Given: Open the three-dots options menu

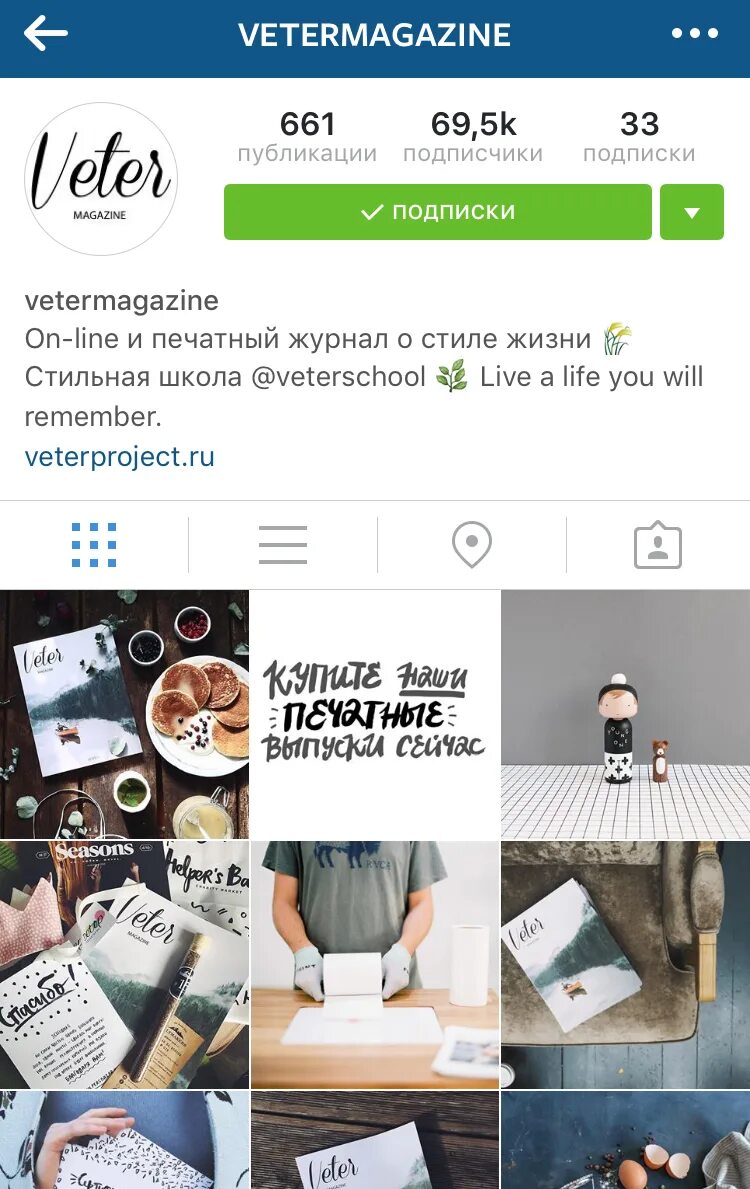Looking at the screenshot, I should coord(695,33).
